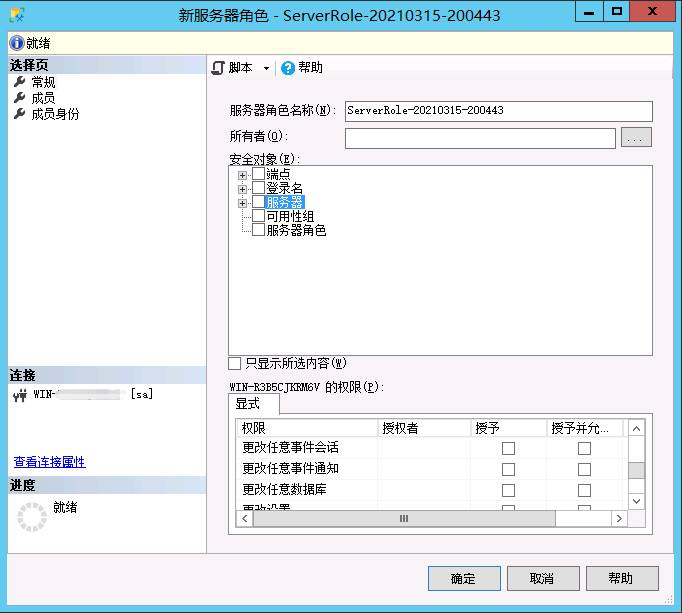Screen dimensions: 682x613
Task: Click the wrench icon next to 成员
Action: pyautogui.click(x=20, y=97)
